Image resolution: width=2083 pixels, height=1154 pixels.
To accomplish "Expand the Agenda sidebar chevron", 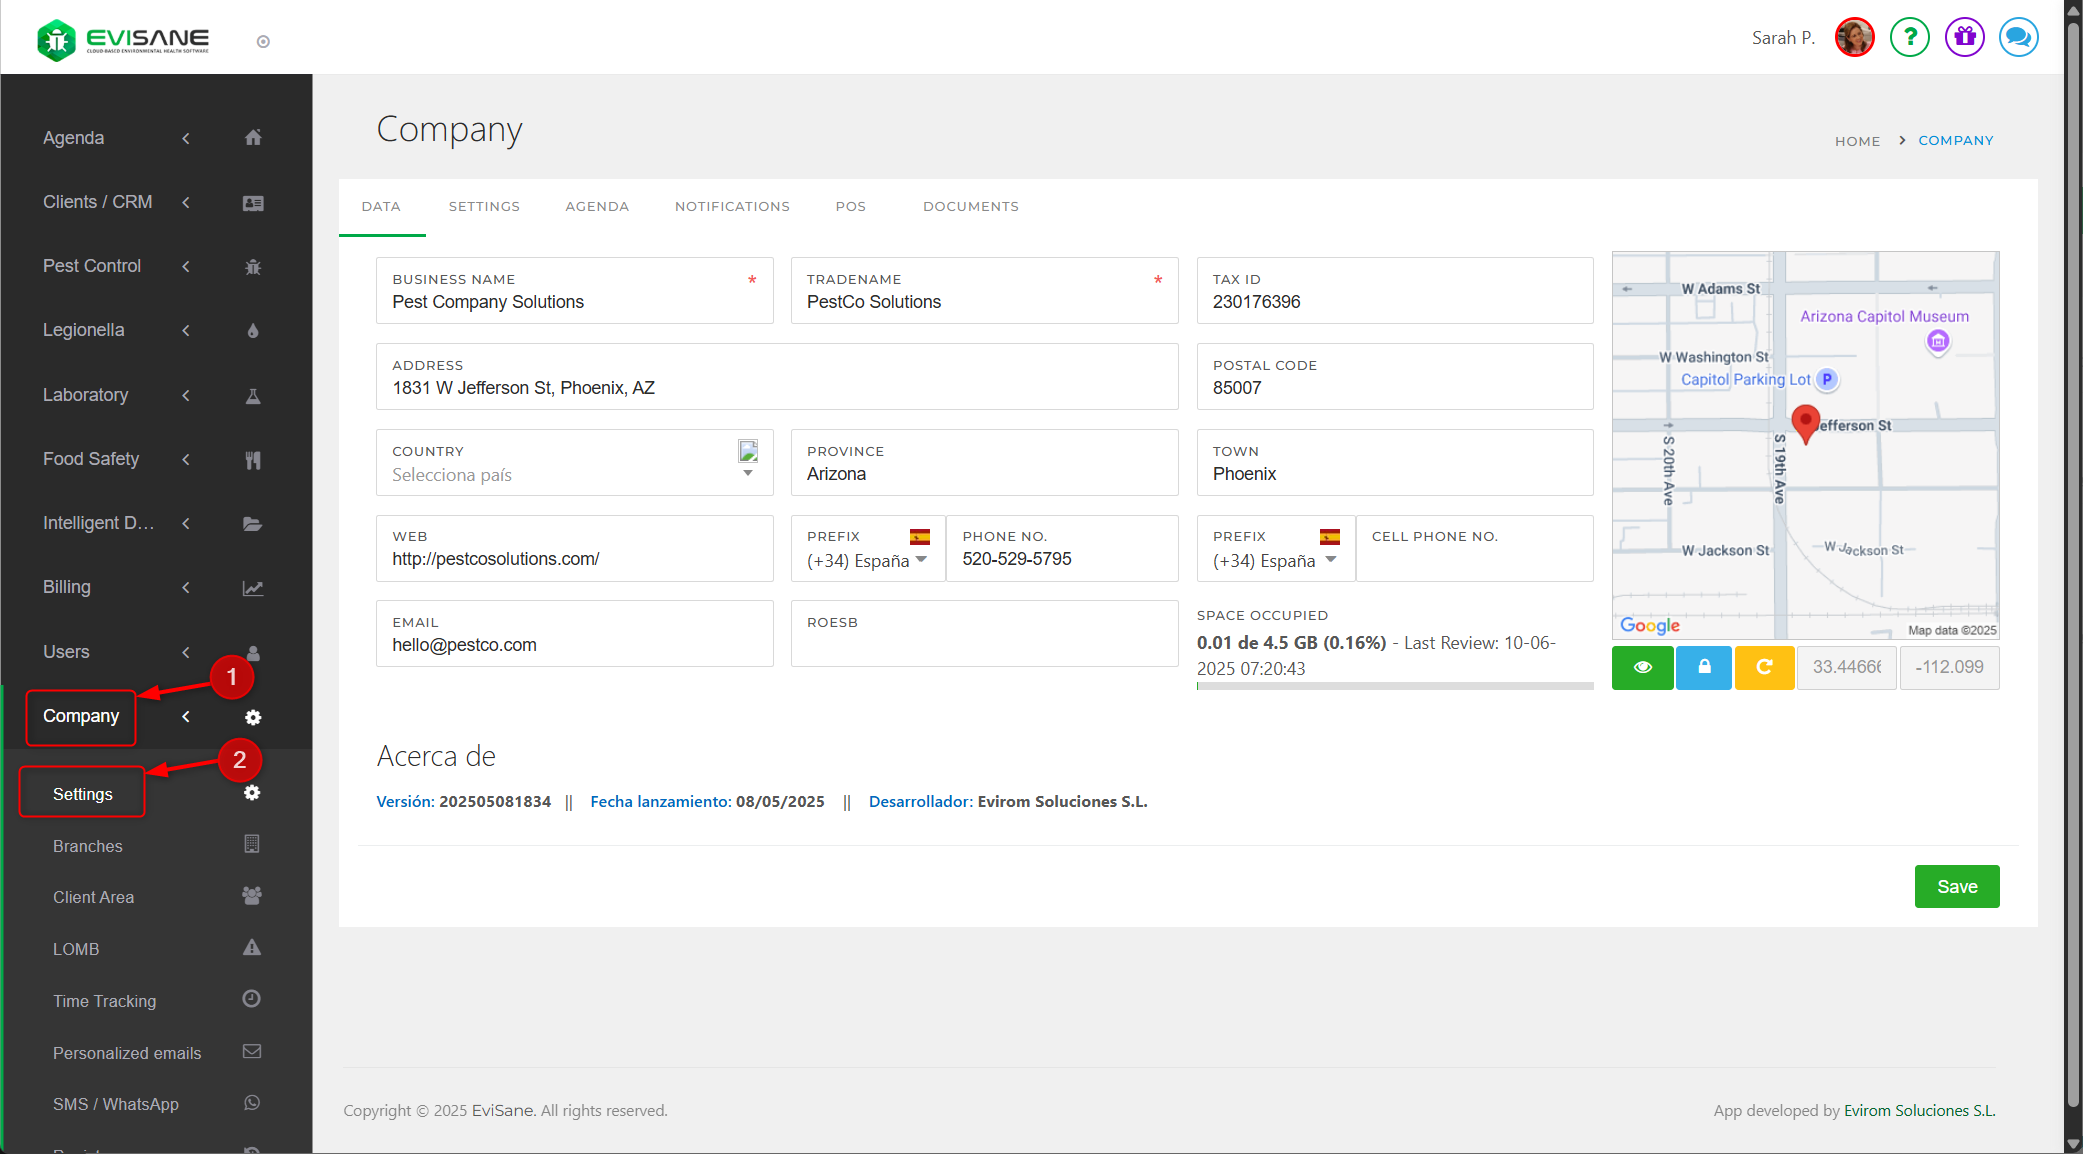I will pos(186,138).
